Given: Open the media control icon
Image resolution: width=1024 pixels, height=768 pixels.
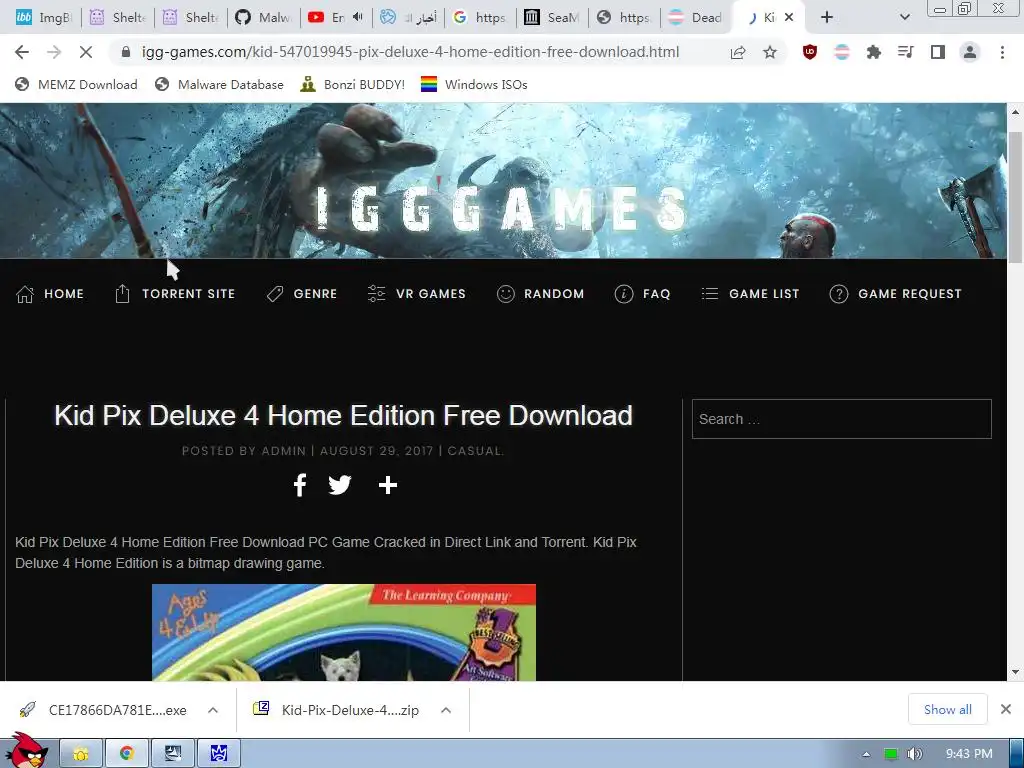Looking at the screenshot, I should tap(905, 52).
